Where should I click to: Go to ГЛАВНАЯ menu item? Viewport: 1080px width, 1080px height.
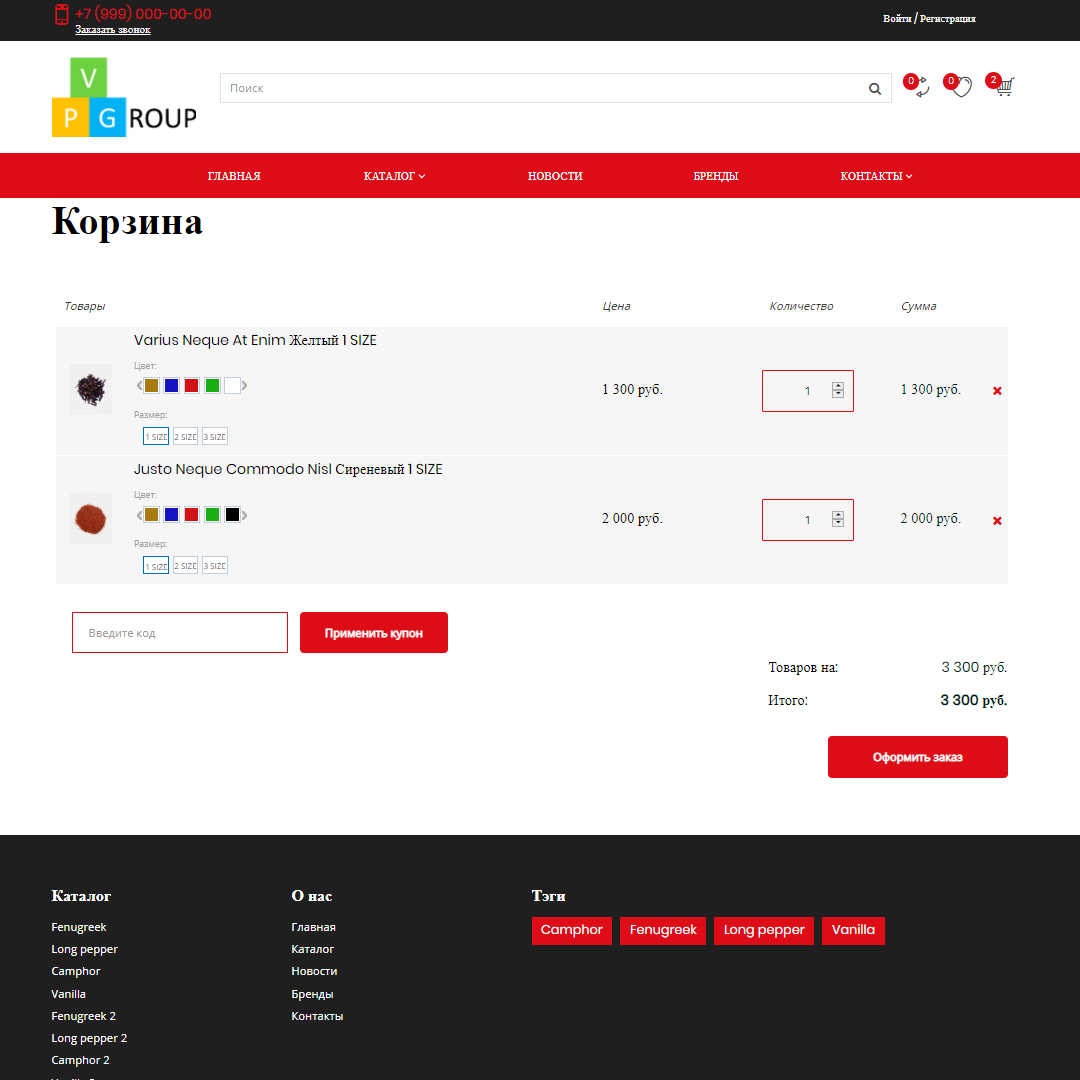[x=233, y=175]
